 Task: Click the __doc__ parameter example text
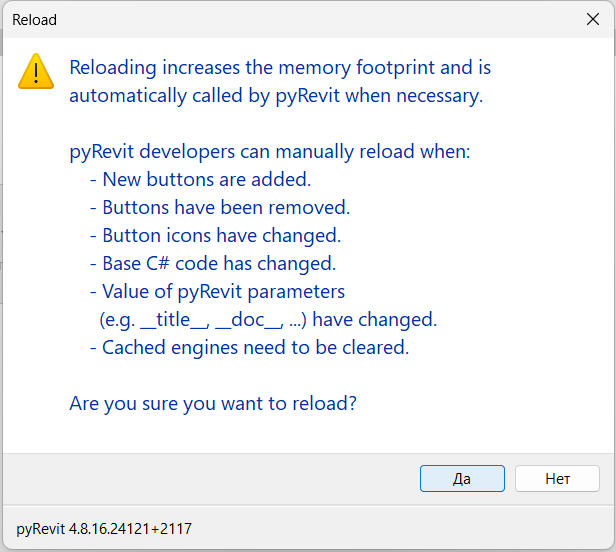click(249, 321)
